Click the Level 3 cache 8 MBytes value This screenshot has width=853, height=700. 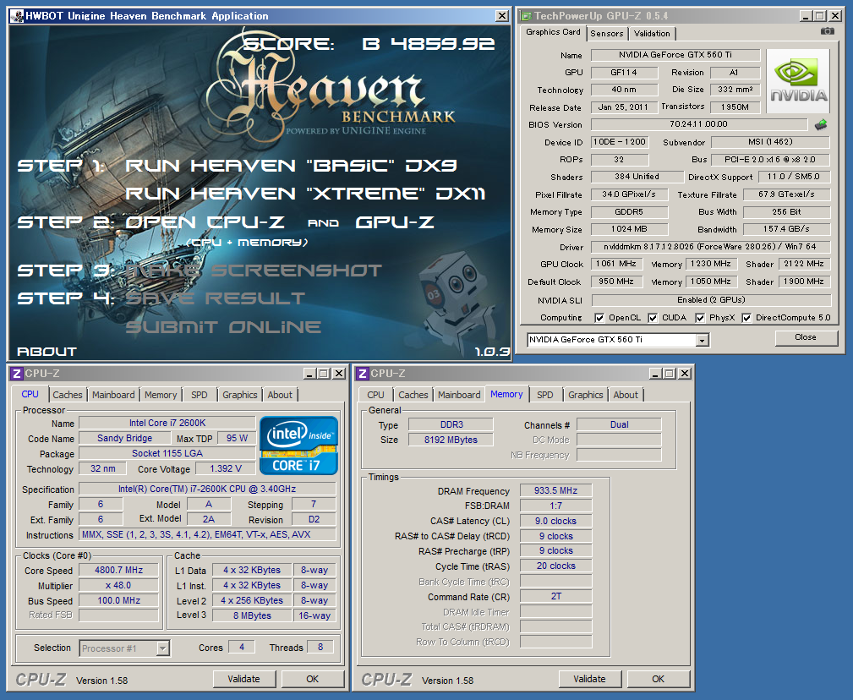coord(252,615)
